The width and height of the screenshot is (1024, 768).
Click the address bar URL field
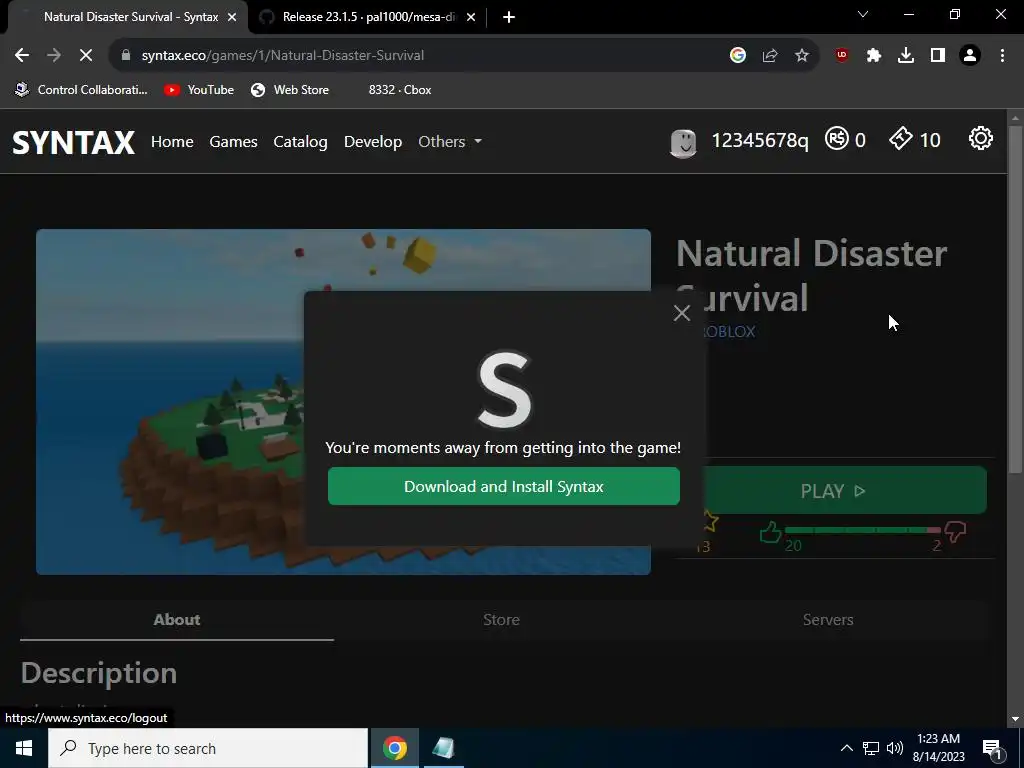pos(418,56)
